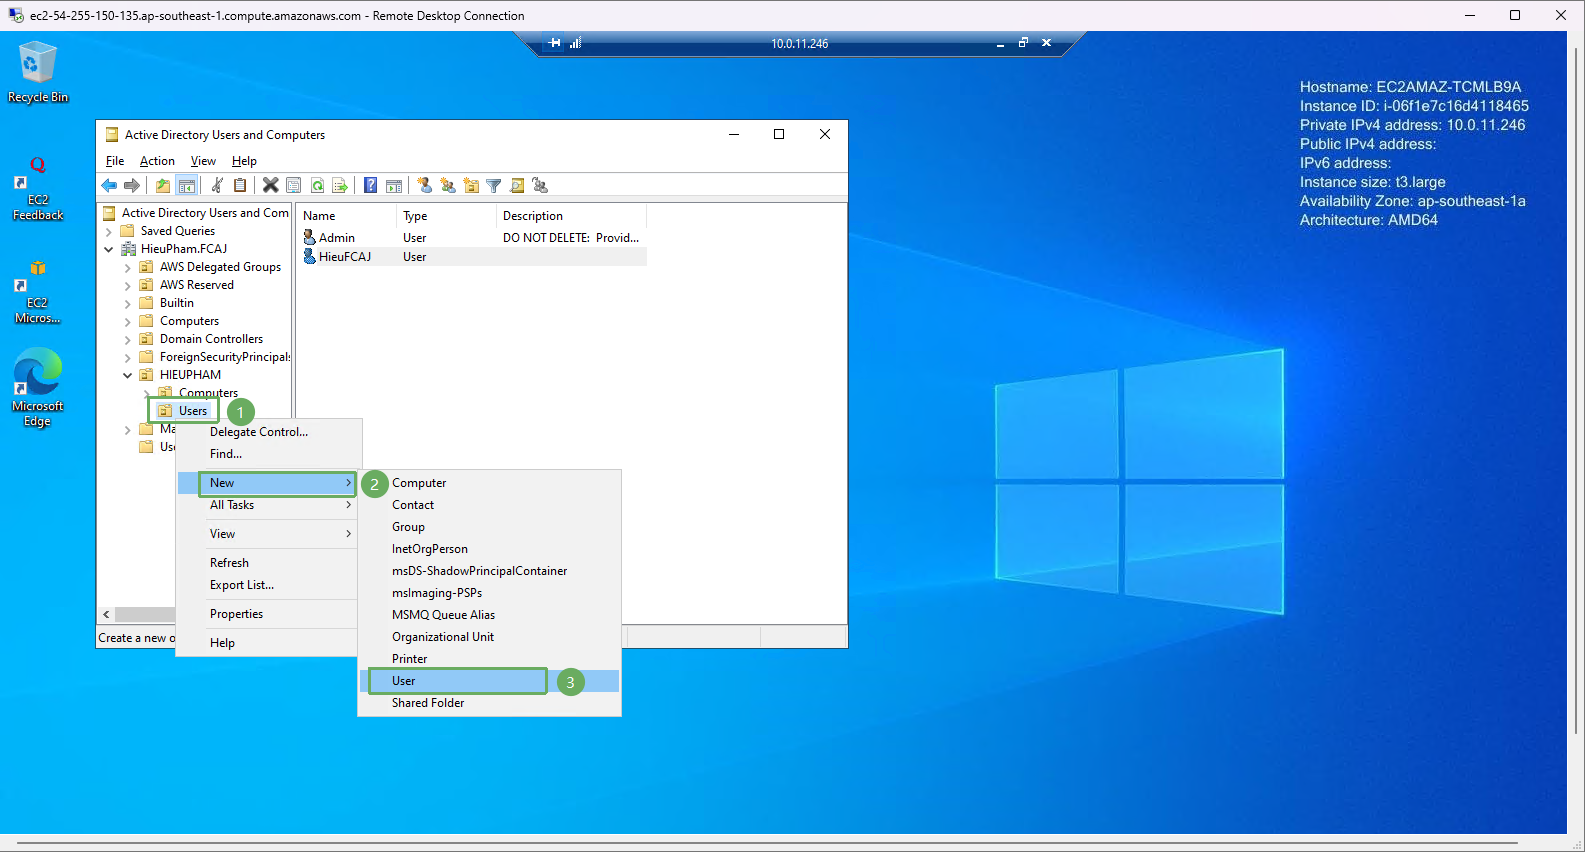
Task: Collapse the HIEUPHAM organizational unit node
Action: (x=128, y=375)
